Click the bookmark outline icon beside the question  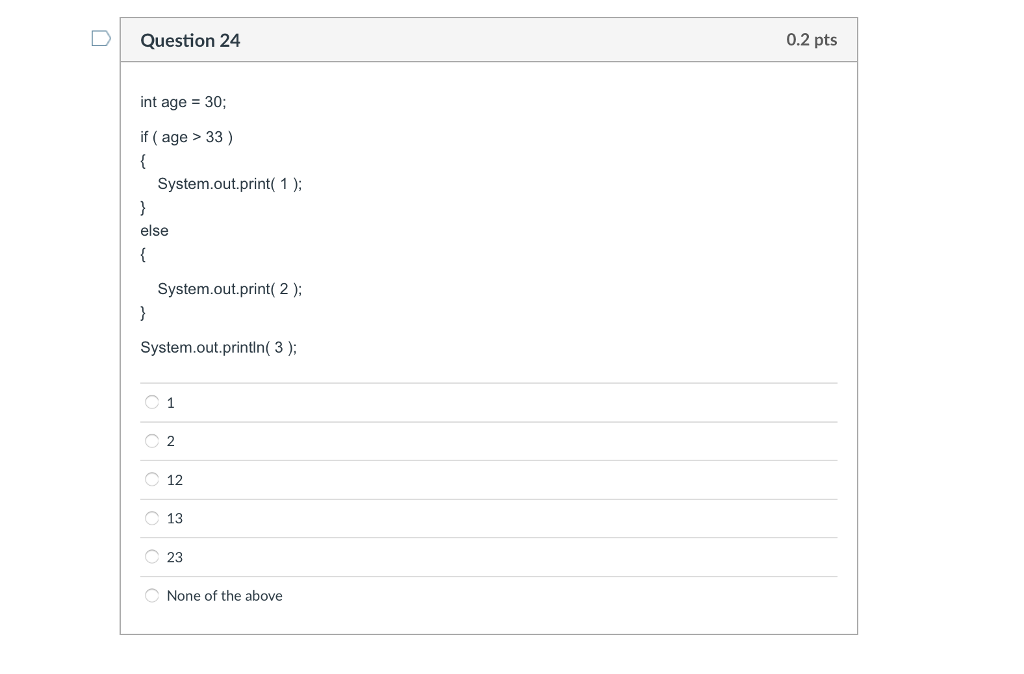(x=99, y=36)
